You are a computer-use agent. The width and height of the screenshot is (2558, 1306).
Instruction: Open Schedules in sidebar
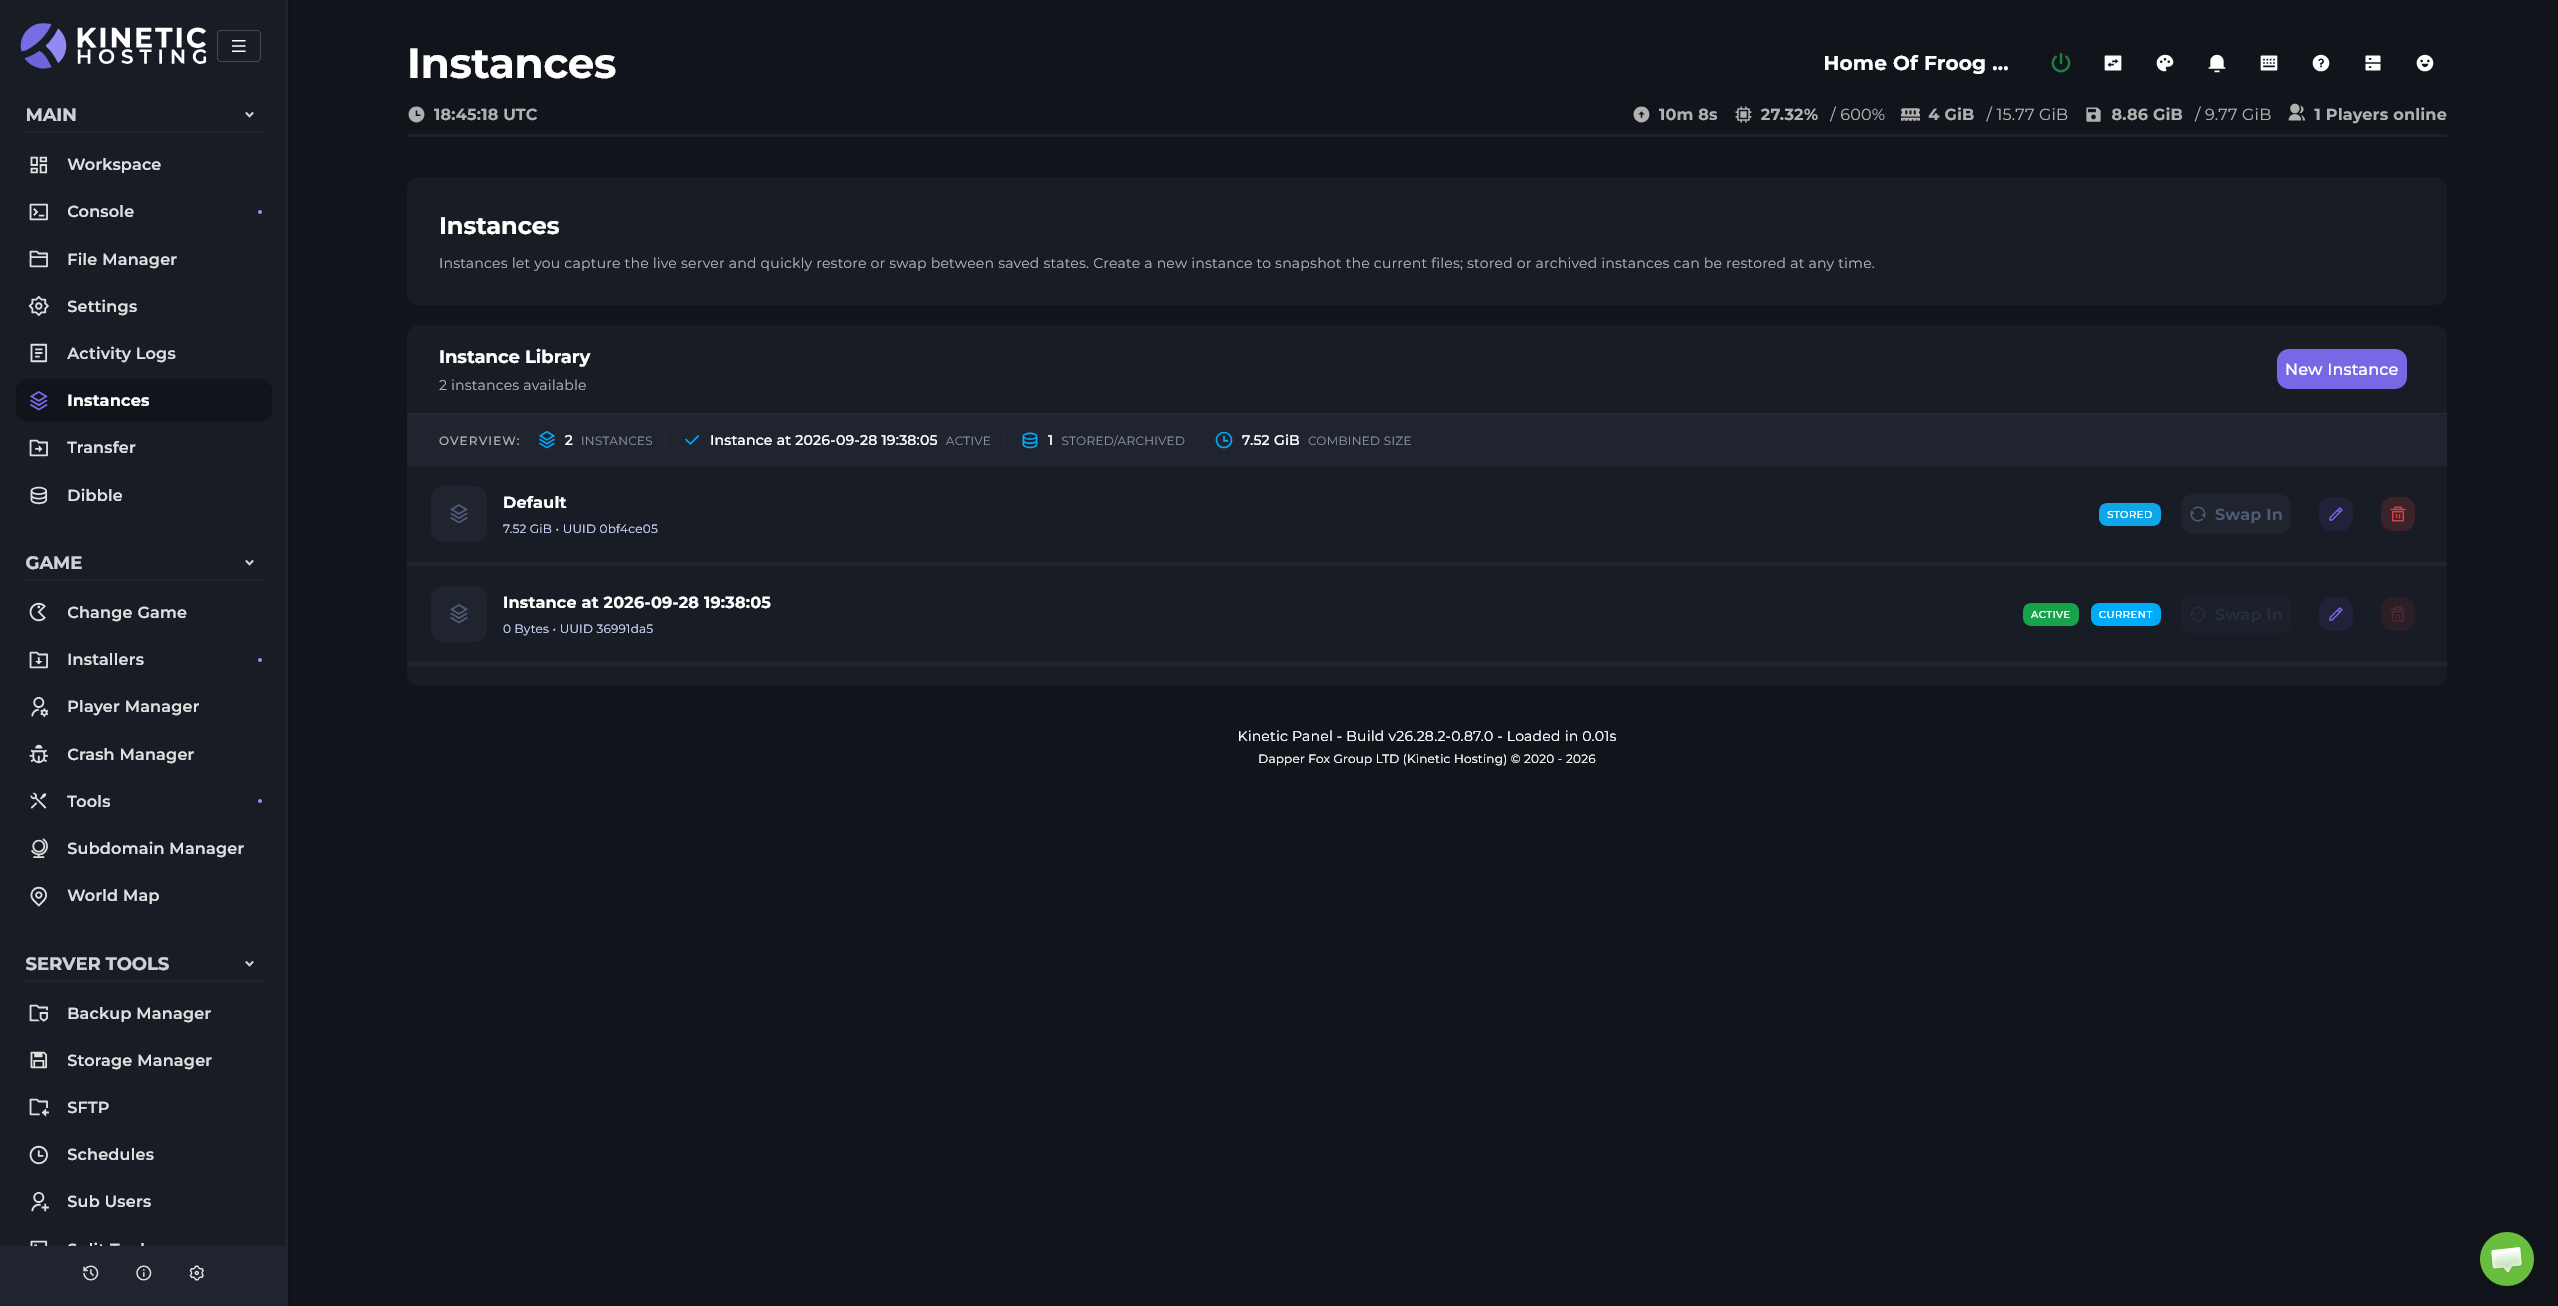coord(144,1154)
